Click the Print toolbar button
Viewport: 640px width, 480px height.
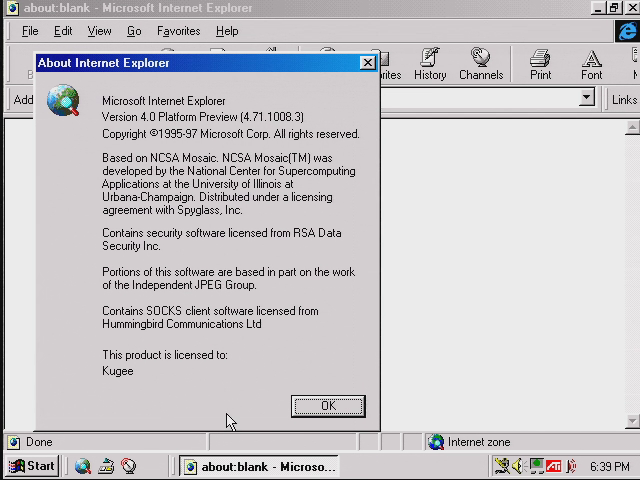[540, 64]
